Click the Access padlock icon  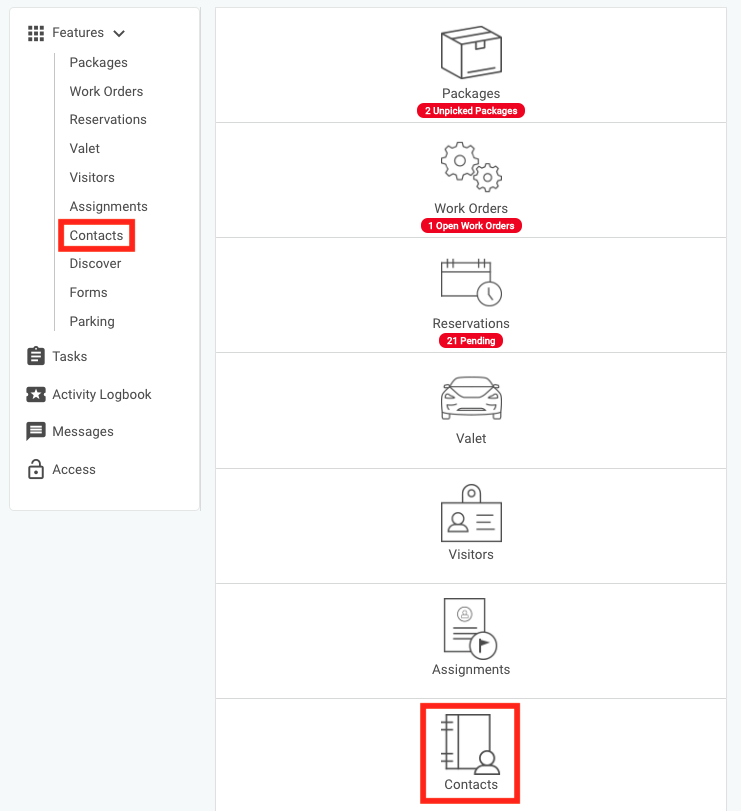pyautogui.click(x=36, y=469)
